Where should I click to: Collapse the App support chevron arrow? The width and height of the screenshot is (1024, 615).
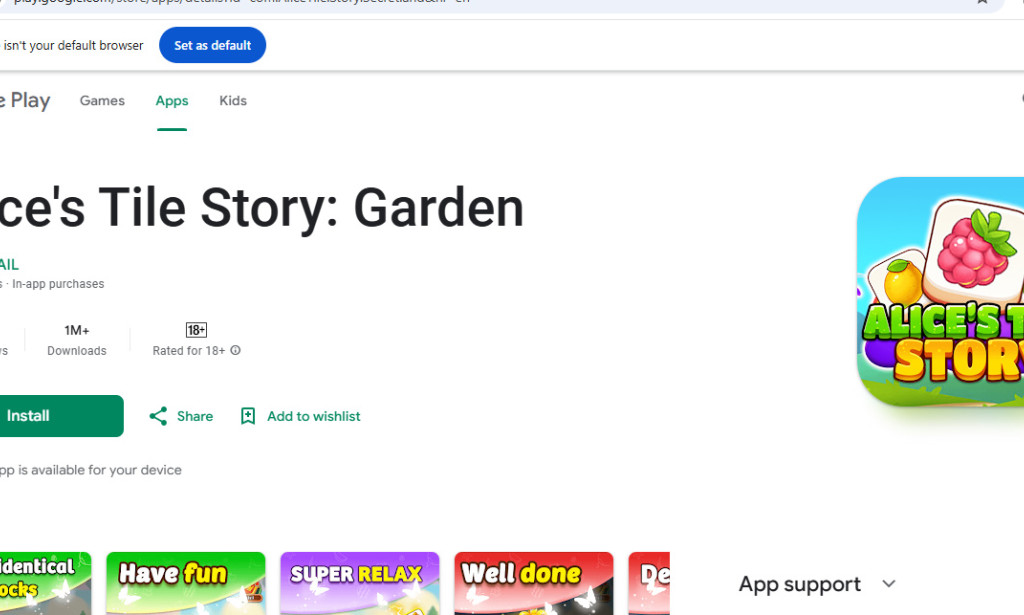point(888,584)
